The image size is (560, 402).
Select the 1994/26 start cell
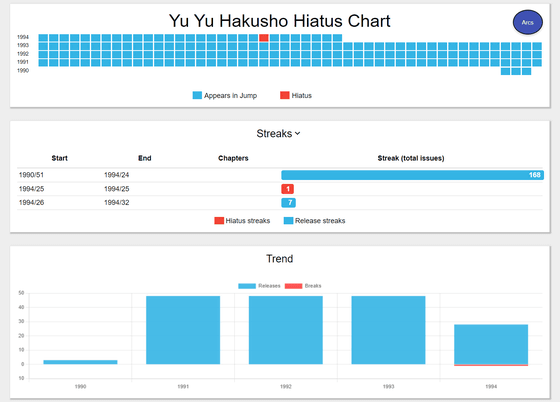point(31,202)
